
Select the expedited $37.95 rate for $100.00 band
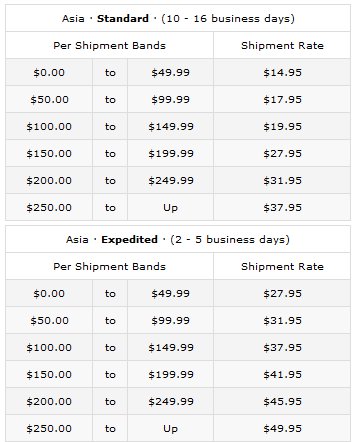[x=282, y=347]
